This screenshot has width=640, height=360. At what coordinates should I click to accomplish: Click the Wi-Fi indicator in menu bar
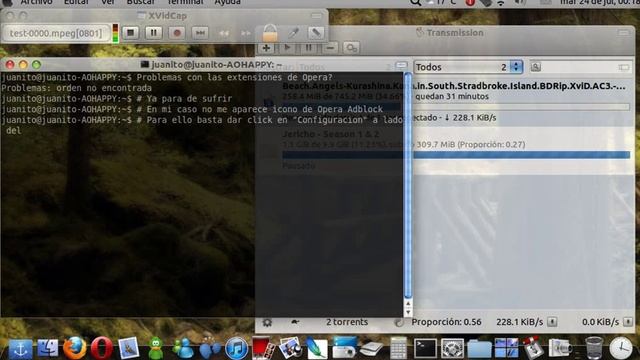(x=501, y=2)
